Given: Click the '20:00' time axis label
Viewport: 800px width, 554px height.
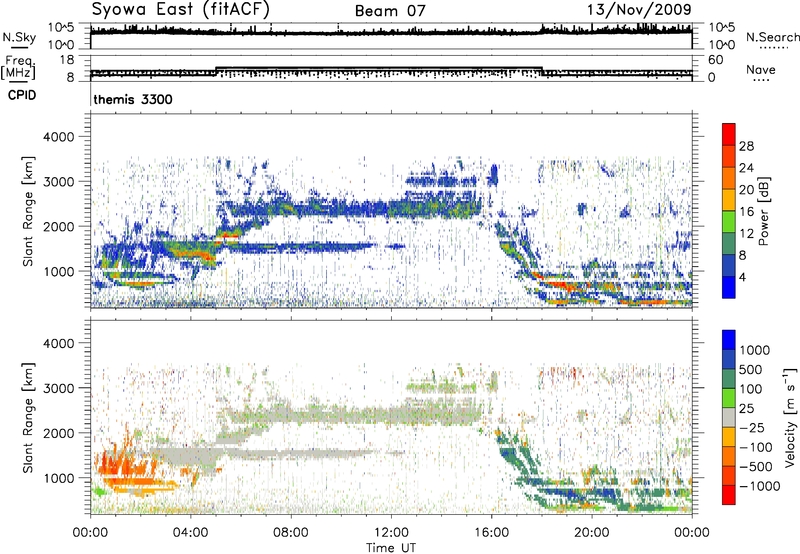Looking at the screenshot, I should coord(592,533).
